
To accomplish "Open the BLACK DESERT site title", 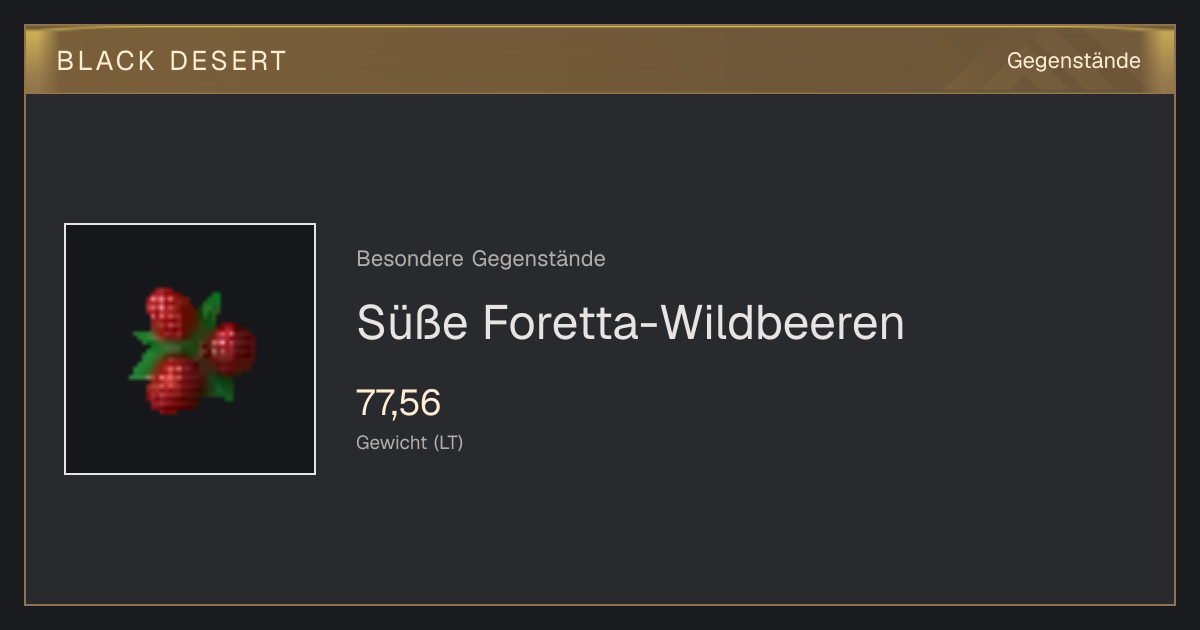I will [x=172, y=61].
